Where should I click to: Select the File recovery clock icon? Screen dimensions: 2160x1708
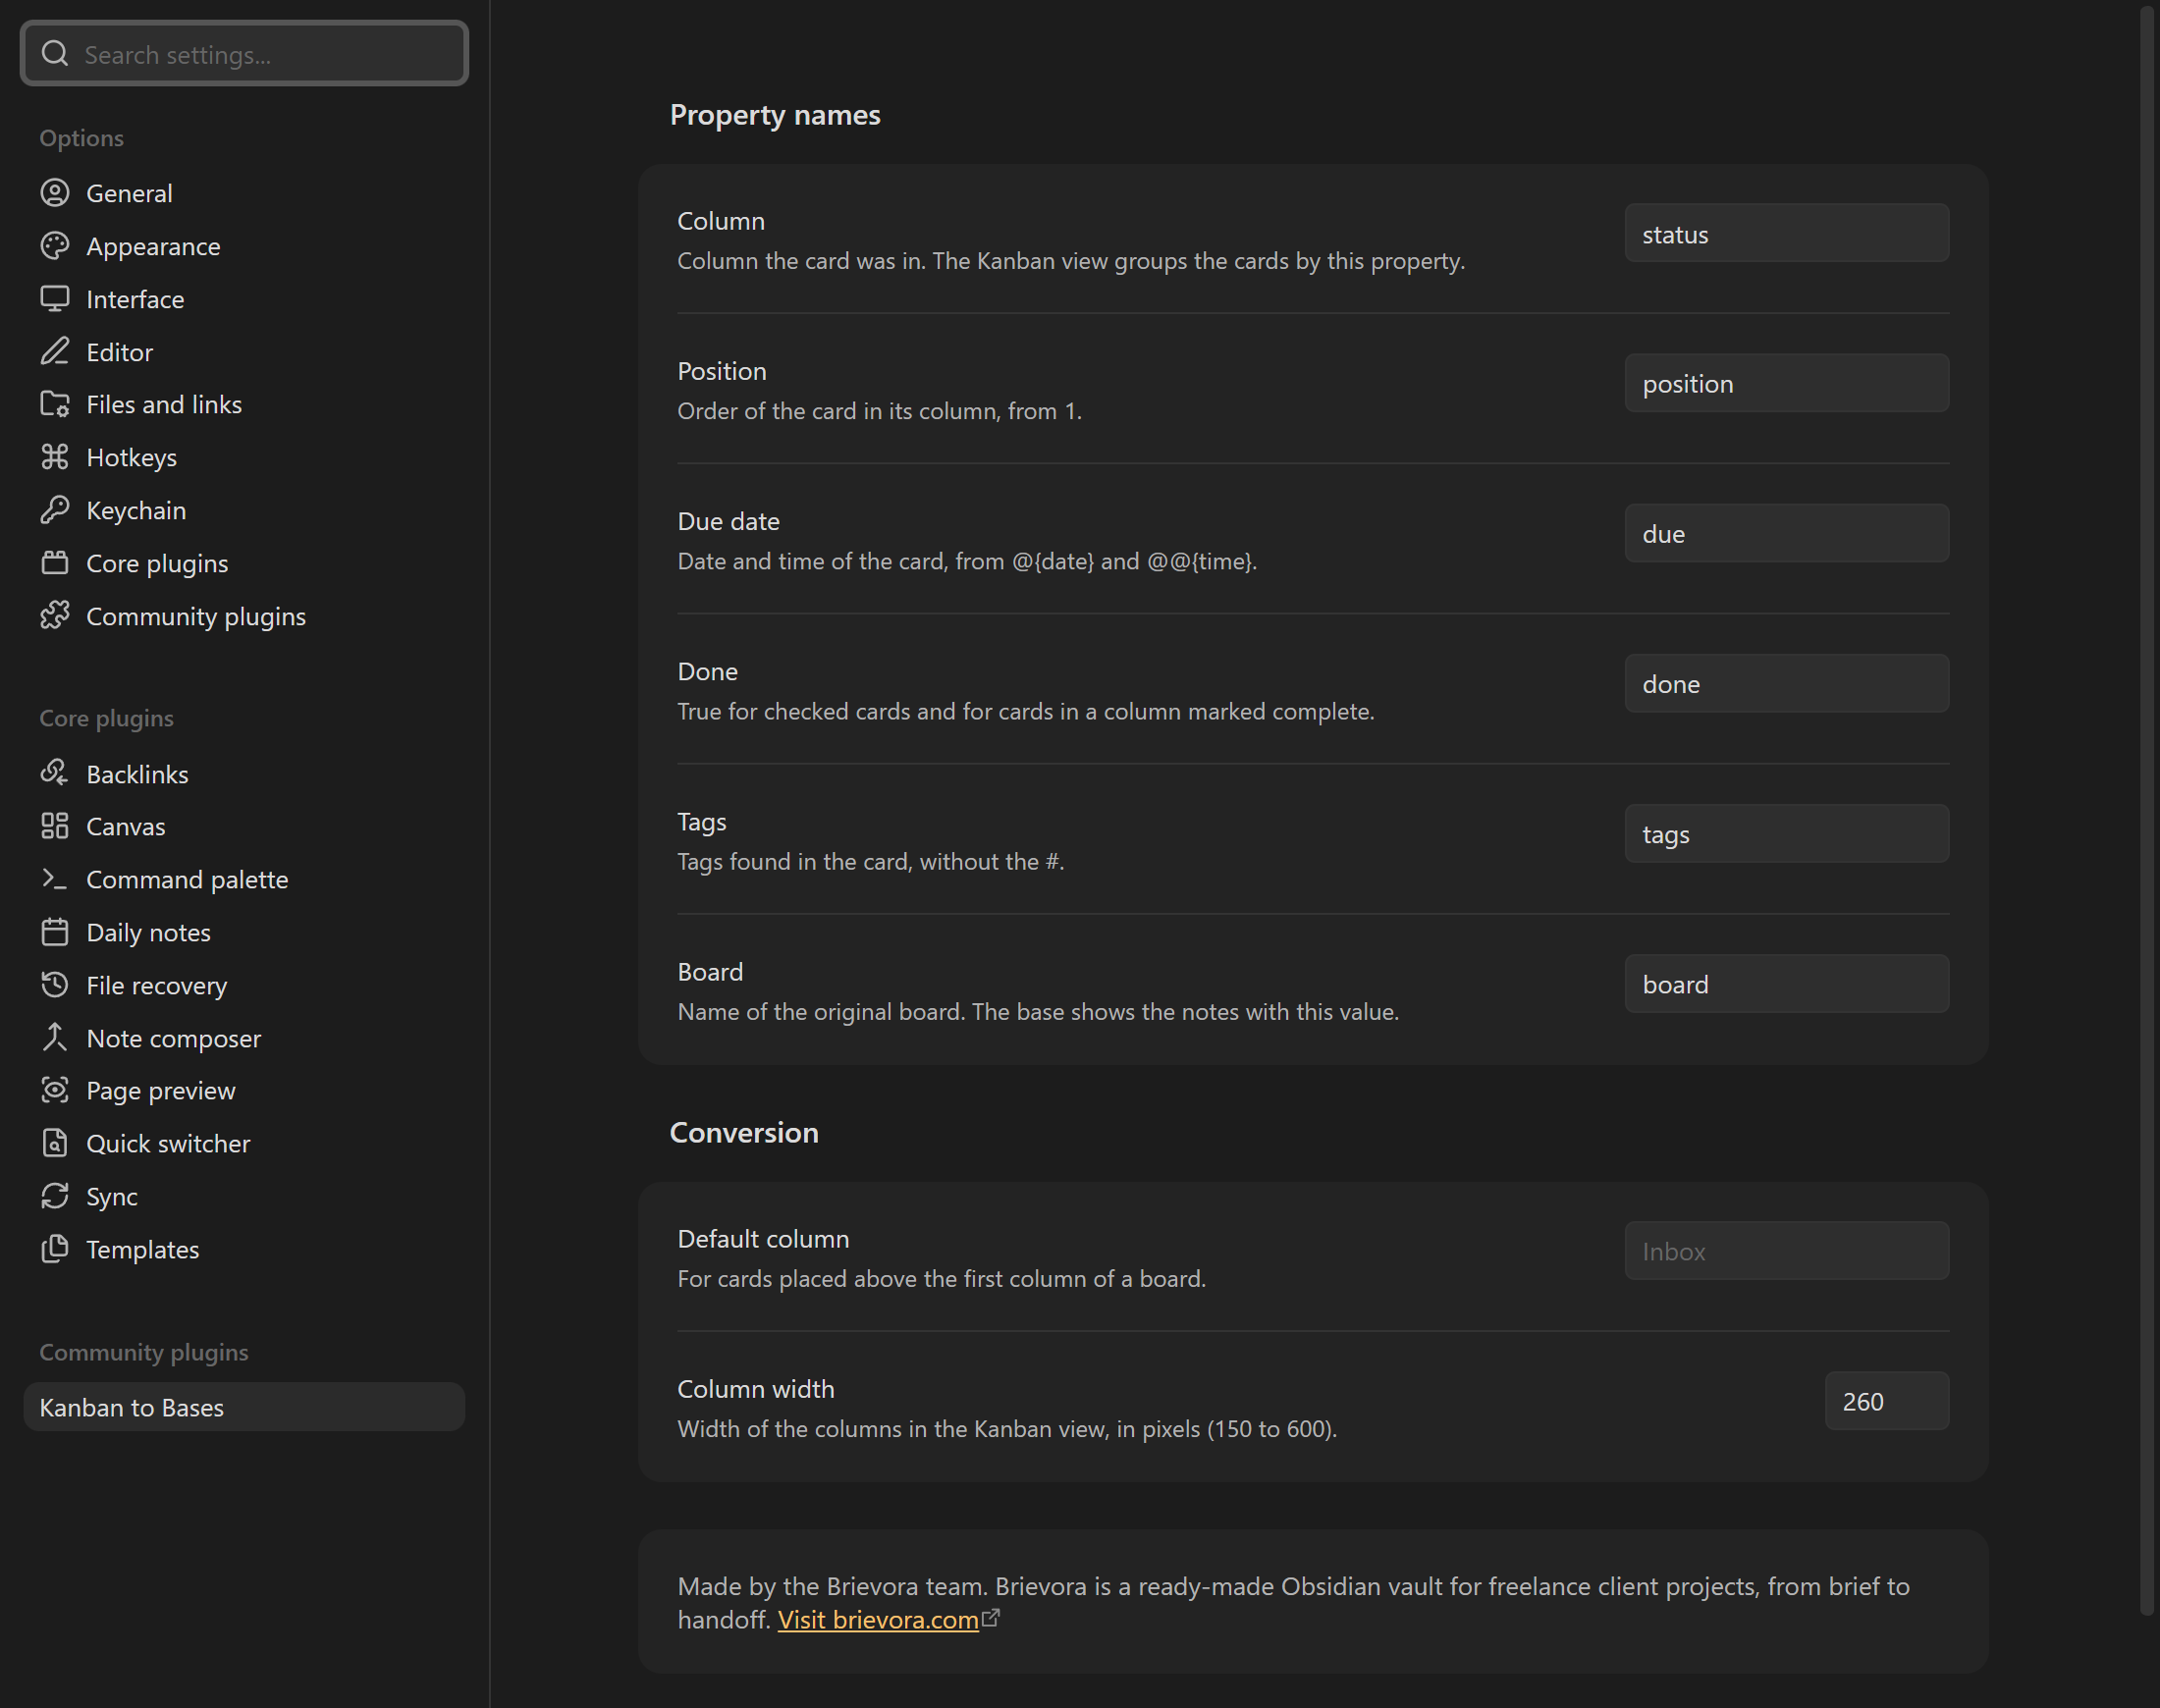tap(55, 984)
